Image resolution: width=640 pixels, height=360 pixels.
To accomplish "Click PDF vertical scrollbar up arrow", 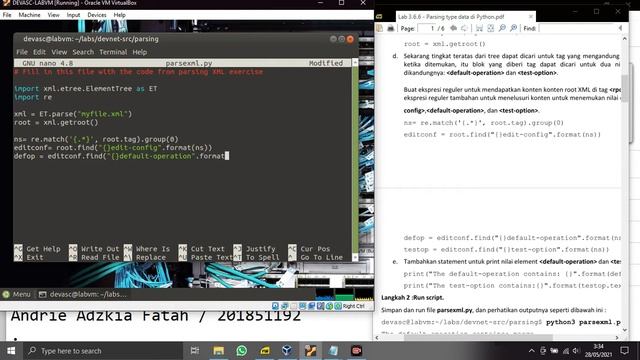I will 625,39.
